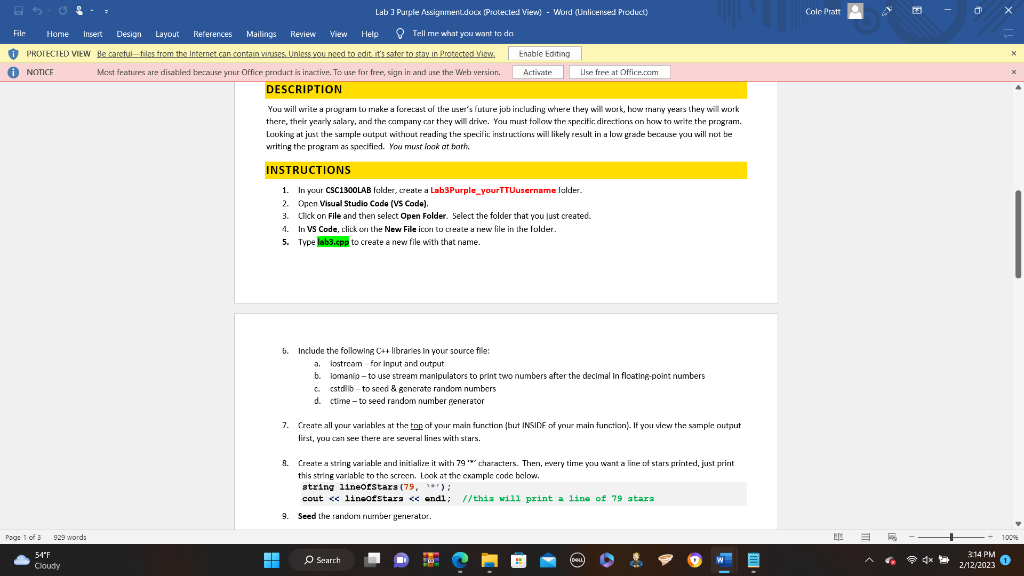Click the zoom in plus button
Viewport: 1024px width, 576px height.
click(x=990, y=537)
